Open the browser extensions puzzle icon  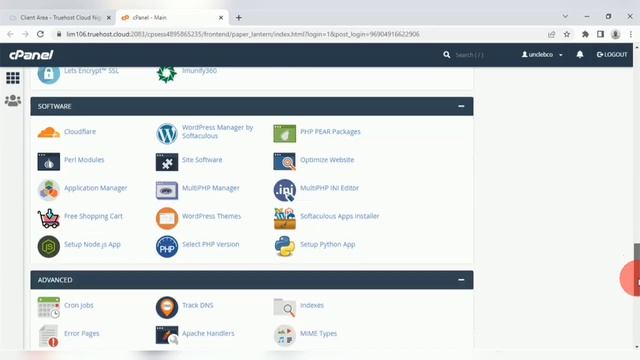[585, 34]
